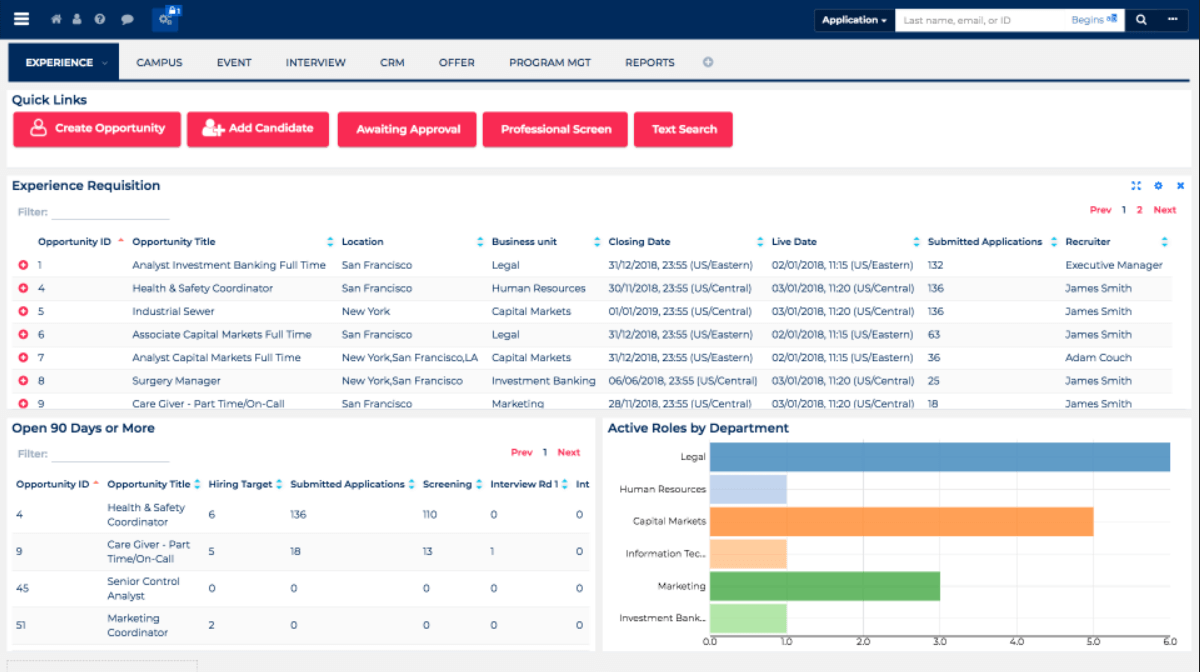Expand the Experience Requisition widget to fullscreen

click(x=1136, y=185)
